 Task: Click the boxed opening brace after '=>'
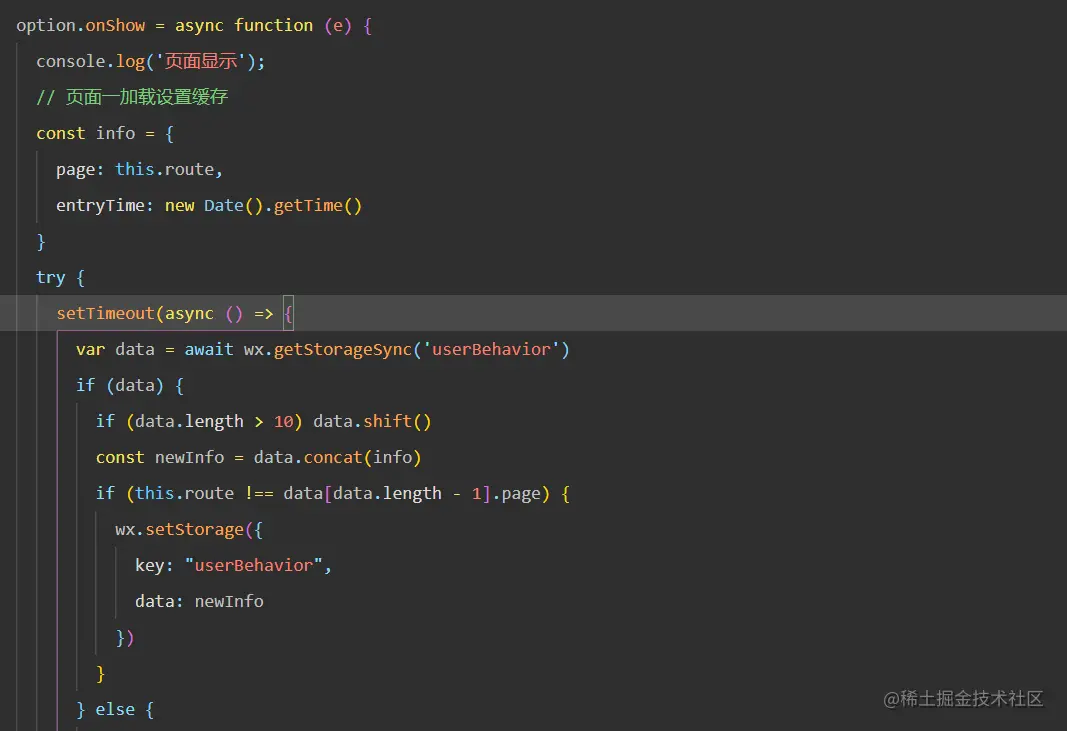289,314
